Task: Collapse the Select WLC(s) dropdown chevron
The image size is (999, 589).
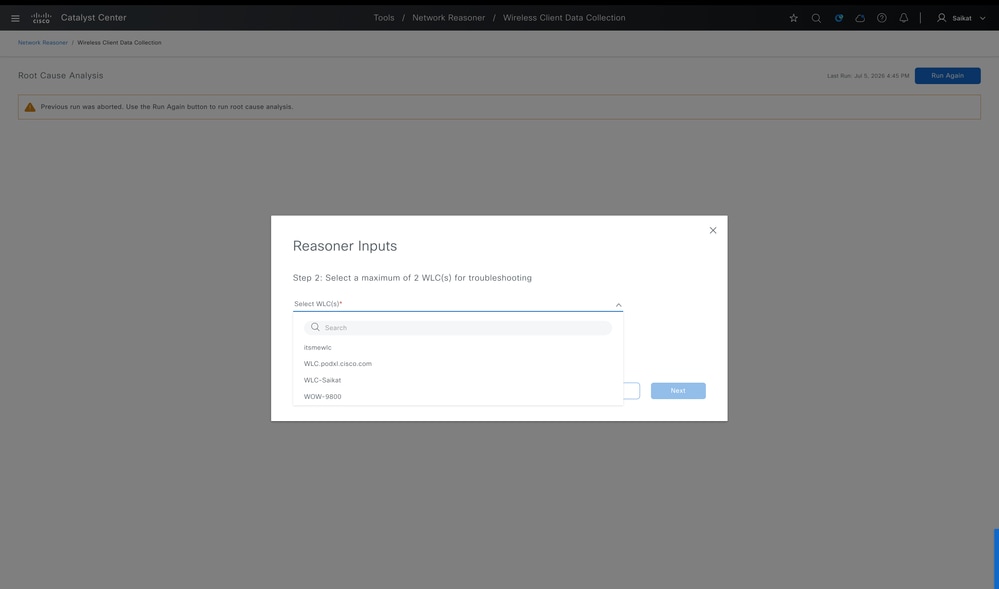Action: pos(618,305)
